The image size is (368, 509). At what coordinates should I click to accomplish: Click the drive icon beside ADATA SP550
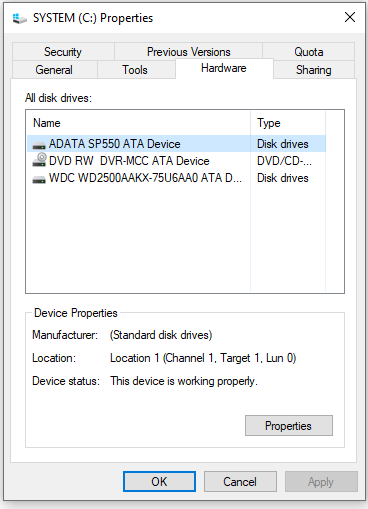coord(39,145)
